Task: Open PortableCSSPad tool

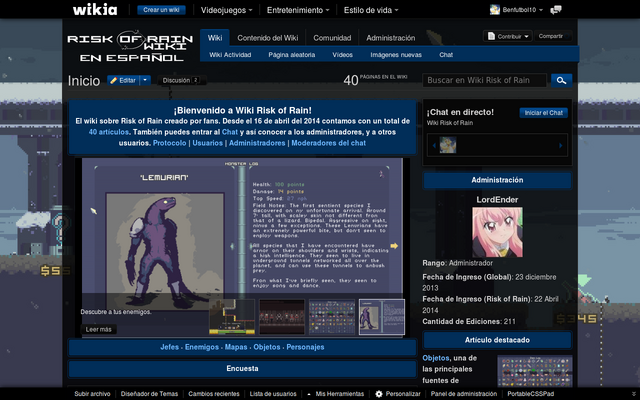Action: (x=530, y=394)
